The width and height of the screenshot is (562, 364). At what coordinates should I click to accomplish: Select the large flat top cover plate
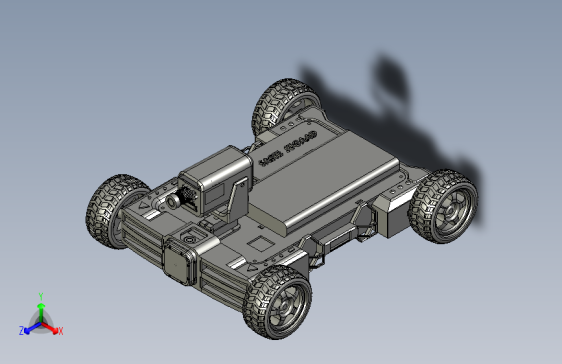pos(323,183)
